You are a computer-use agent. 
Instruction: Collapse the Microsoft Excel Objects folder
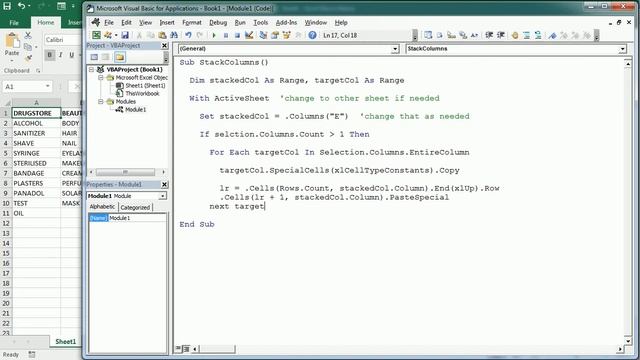point(100,78)
